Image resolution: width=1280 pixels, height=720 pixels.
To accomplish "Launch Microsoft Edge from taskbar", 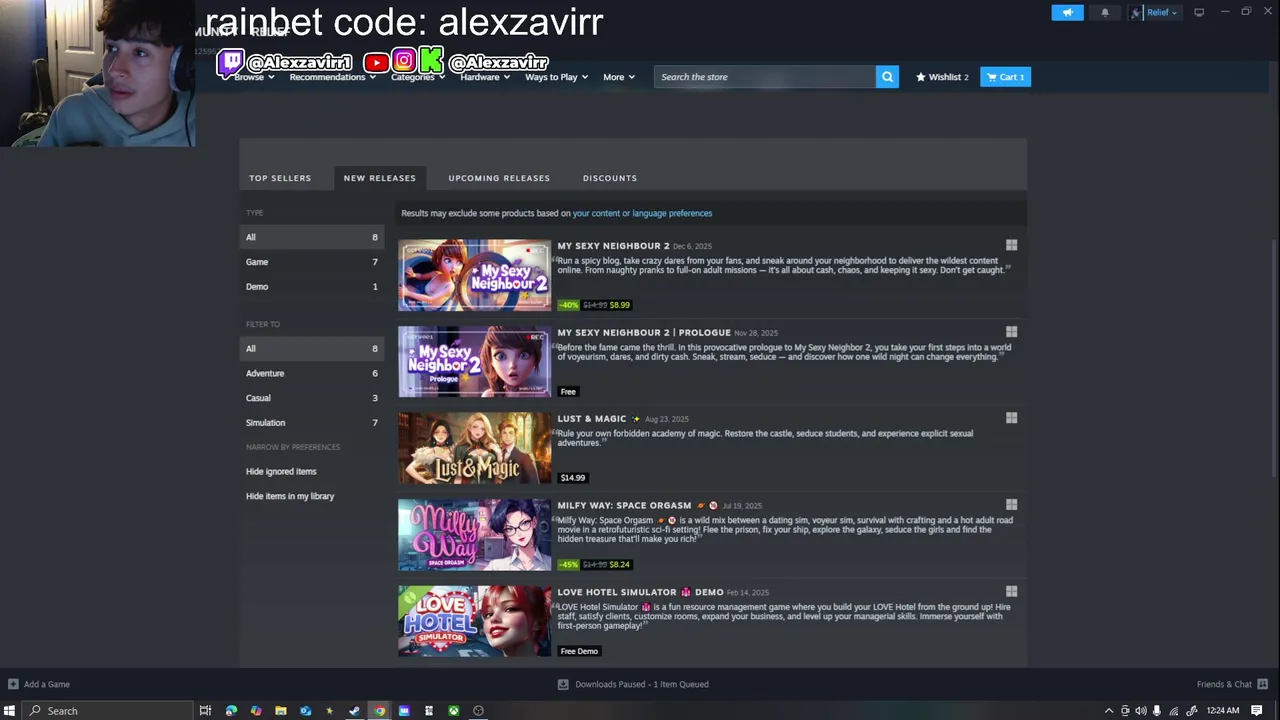I will 231,711.
